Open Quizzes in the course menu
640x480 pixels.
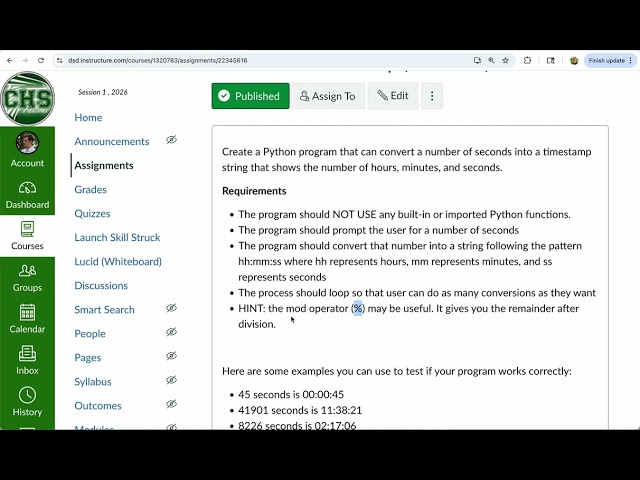pyautogui.click(x=92, y=213)
